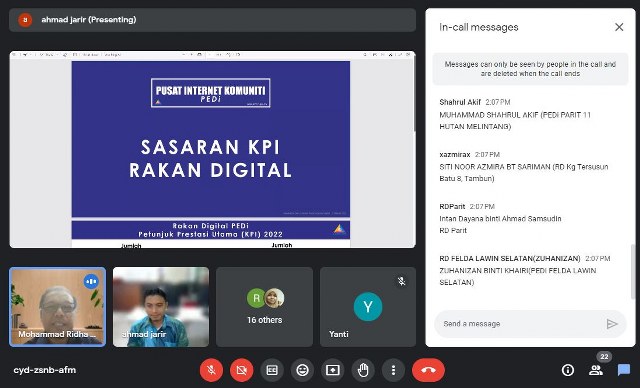640x388 pixels.
Task: Click the ahmad jarir (Presenting) banner
Action: pos(213,20)
